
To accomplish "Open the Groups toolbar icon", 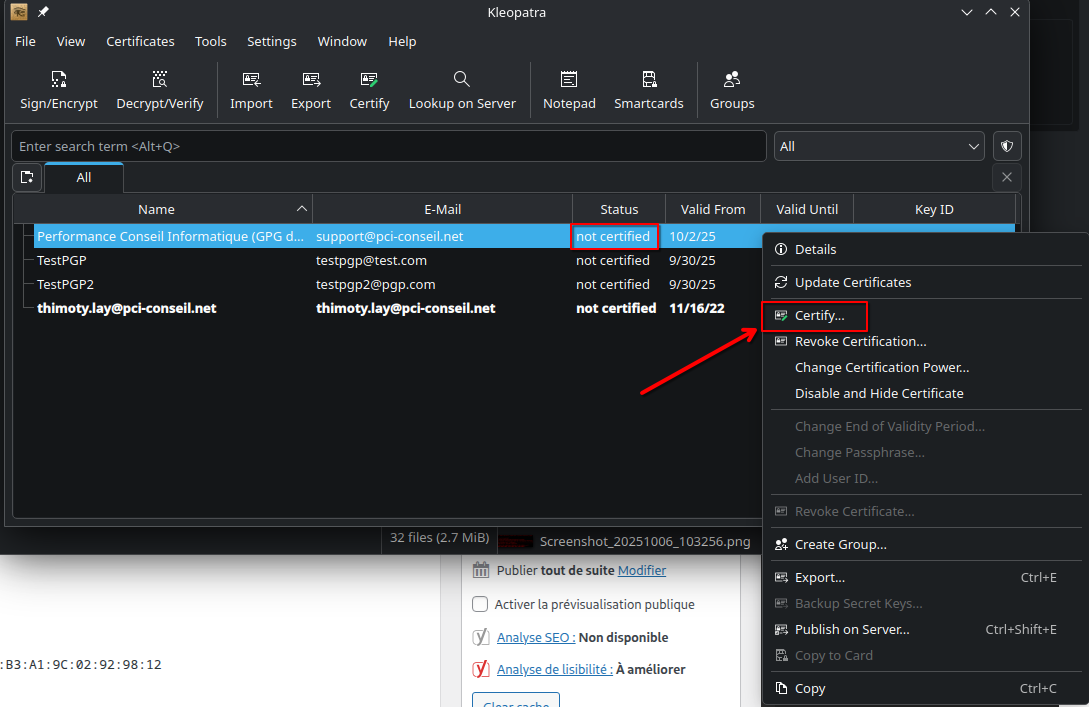I will tap(732, 80).
